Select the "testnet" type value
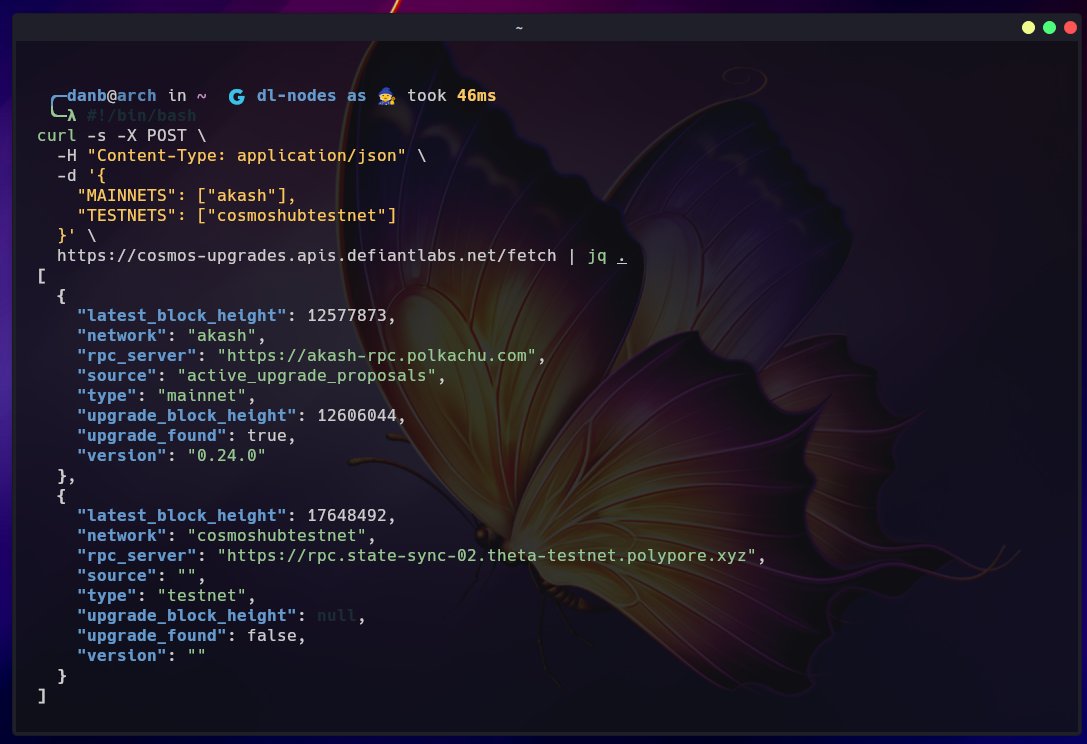The width and height of the screenshot is (1087, 744). 202,596
